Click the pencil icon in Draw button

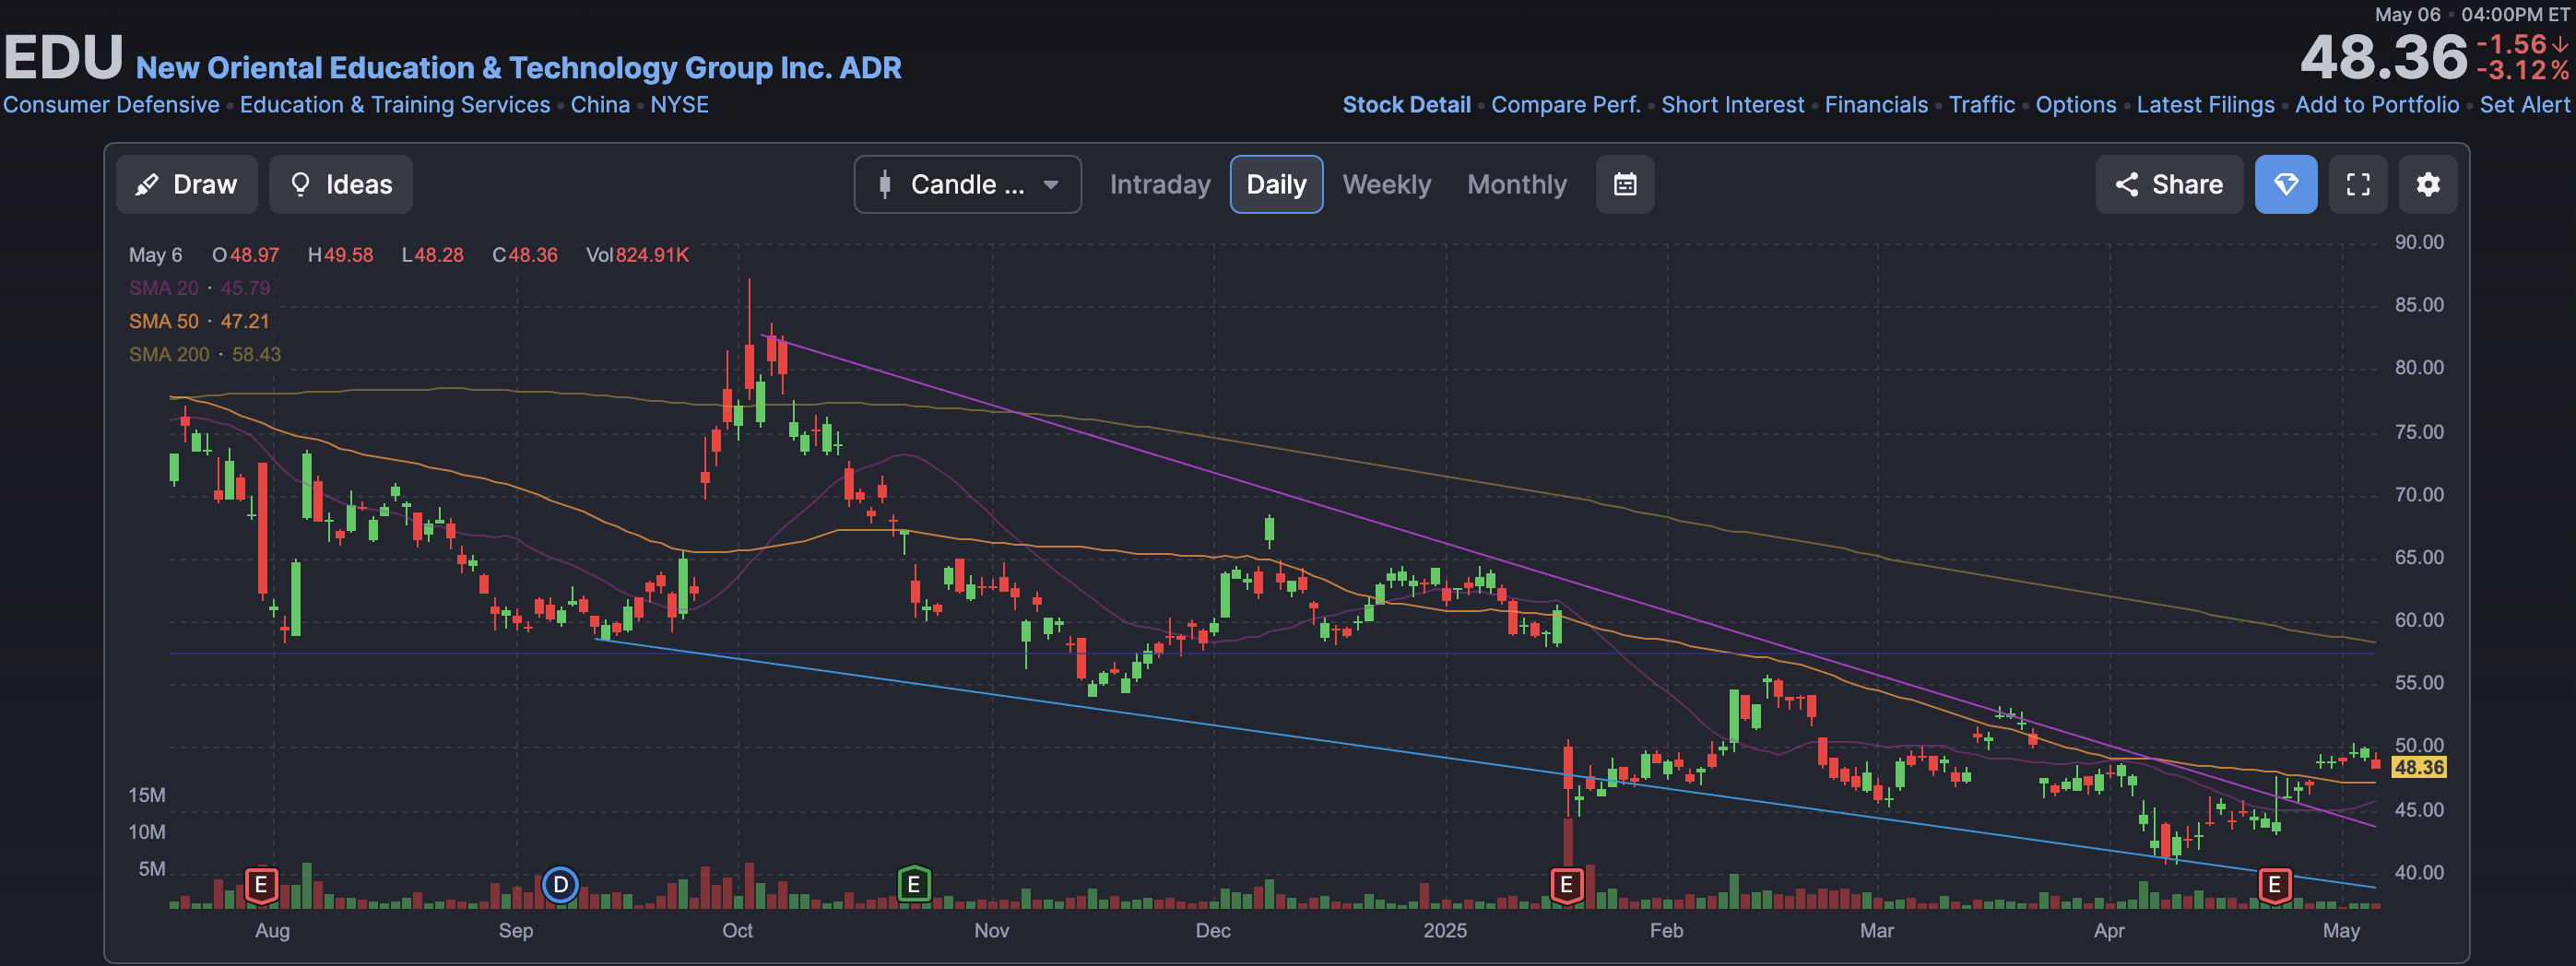tap(147, 184)
